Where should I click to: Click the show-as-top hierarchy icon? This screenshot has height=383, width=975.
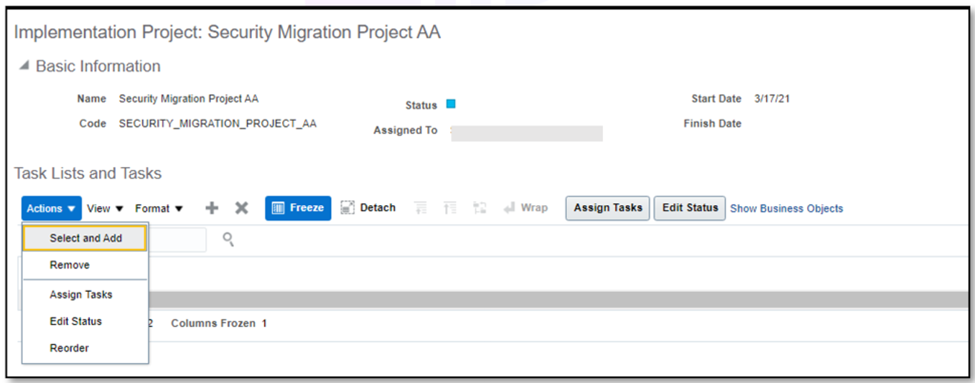(479, 208)
